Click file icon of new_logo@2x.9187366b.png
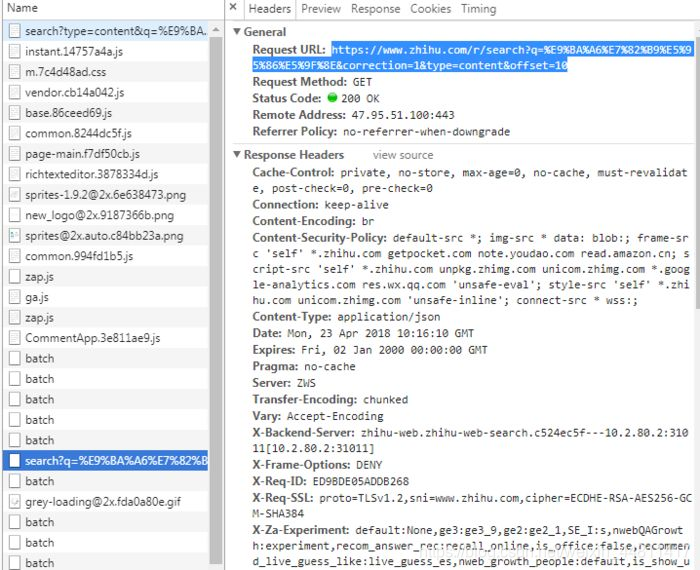The height and width of the screenshot is (570, 700). 15,215
